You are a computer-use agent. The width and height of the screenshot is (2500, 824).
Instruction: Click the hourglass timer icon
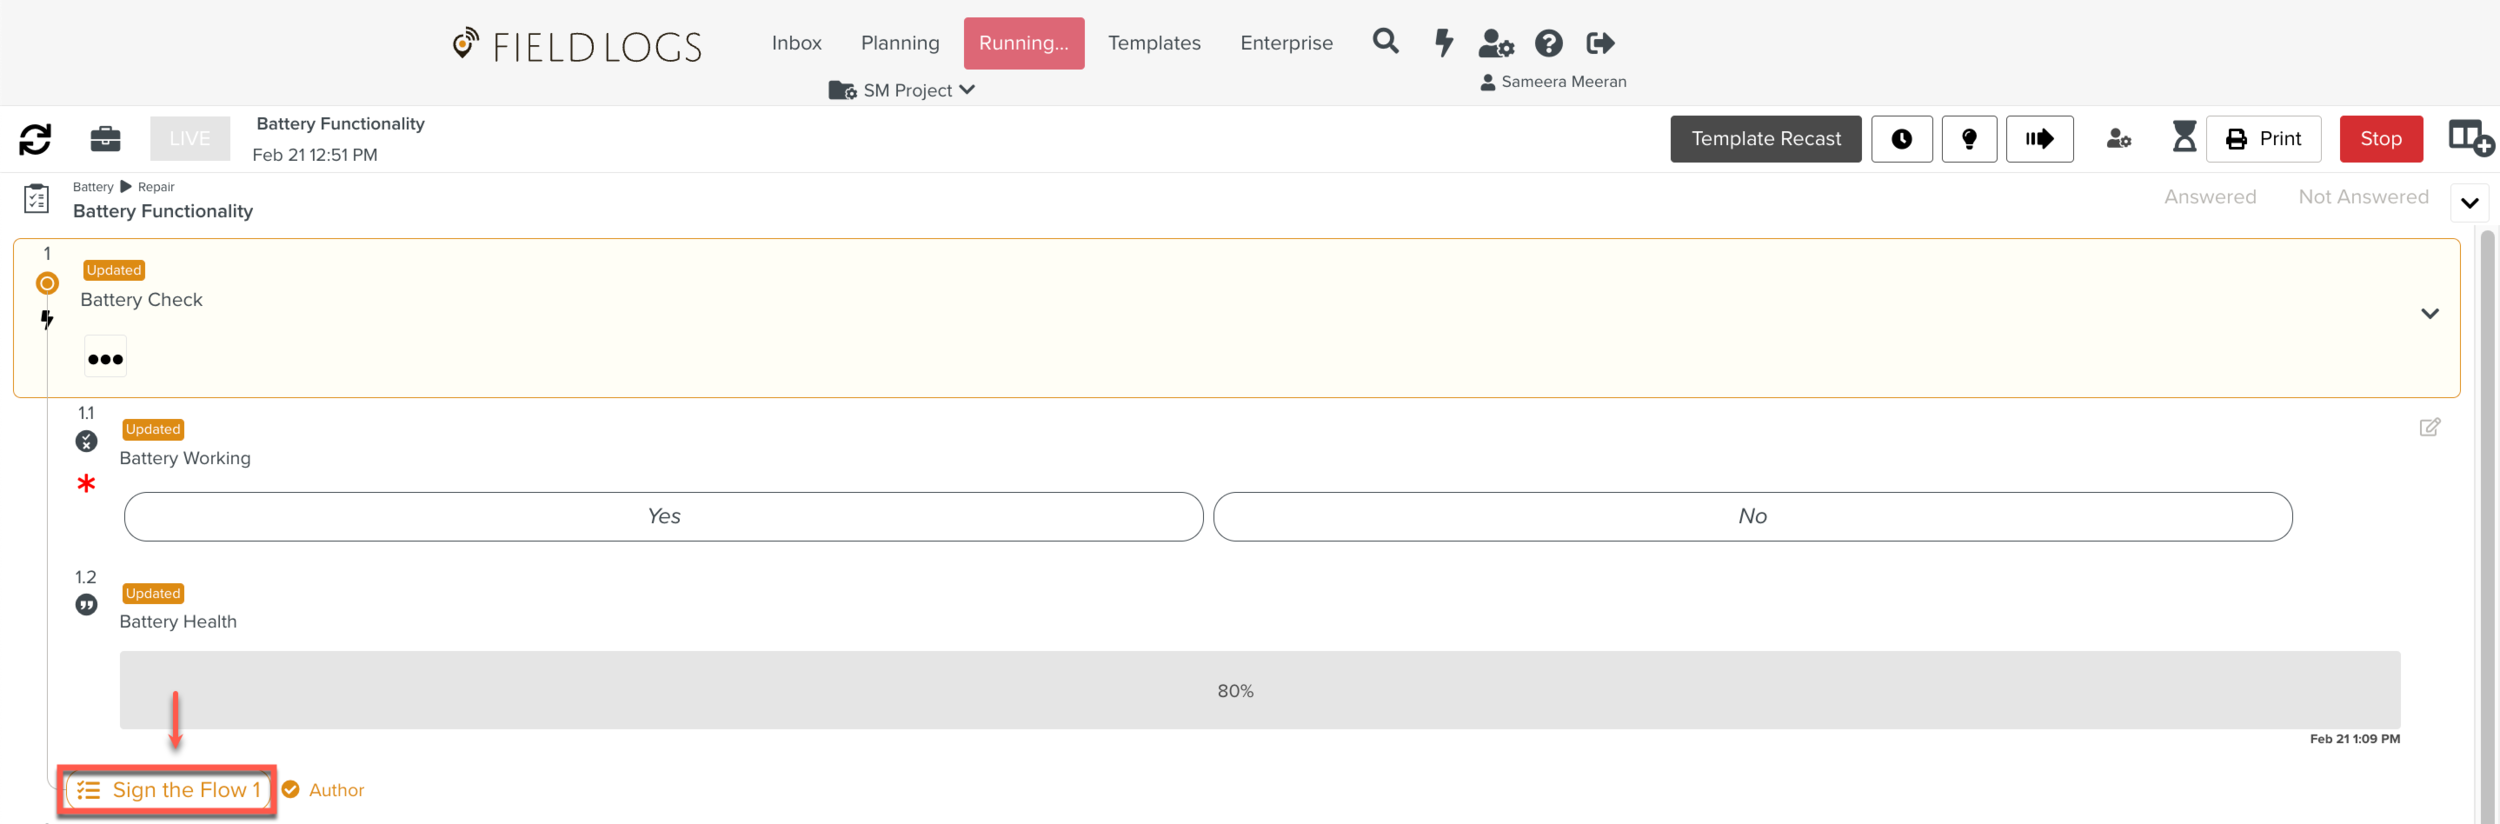pos(2184,137)
